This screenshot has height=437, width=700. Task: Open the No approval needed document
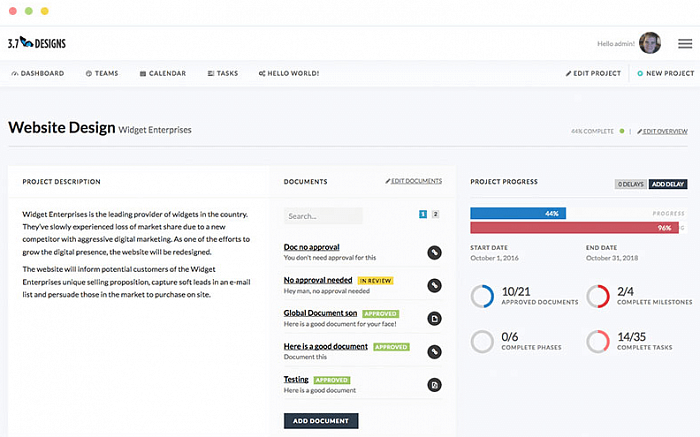(x=318, y=280)
